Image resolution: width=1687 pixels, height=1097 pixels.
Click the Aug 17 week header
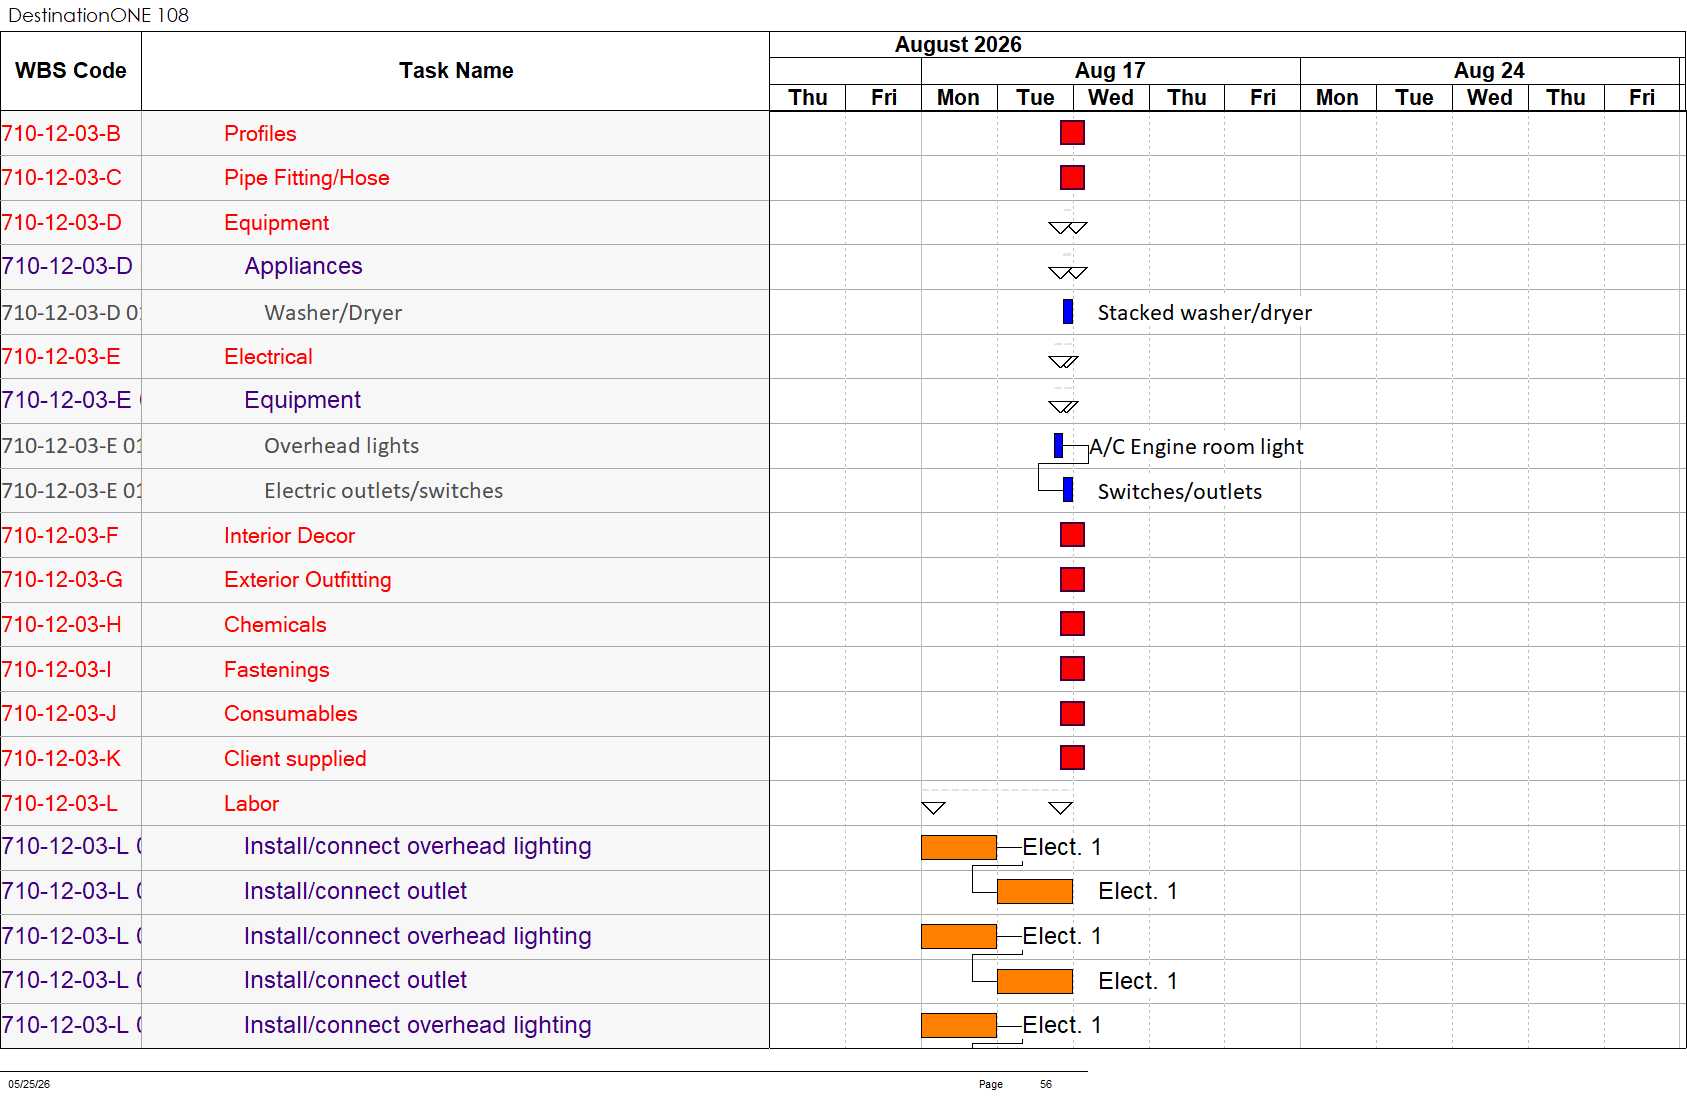(1110, 71)
